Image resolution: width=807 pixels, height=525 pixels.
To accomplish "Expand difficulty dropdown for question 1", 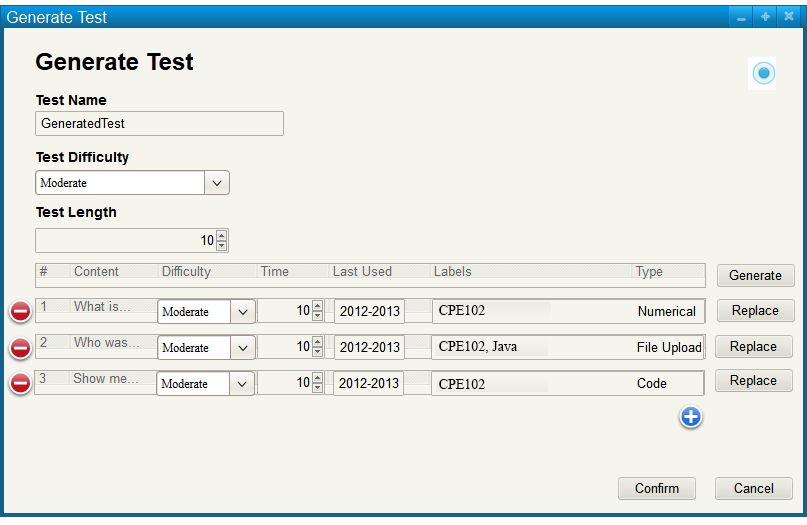I will click(242, 312).
